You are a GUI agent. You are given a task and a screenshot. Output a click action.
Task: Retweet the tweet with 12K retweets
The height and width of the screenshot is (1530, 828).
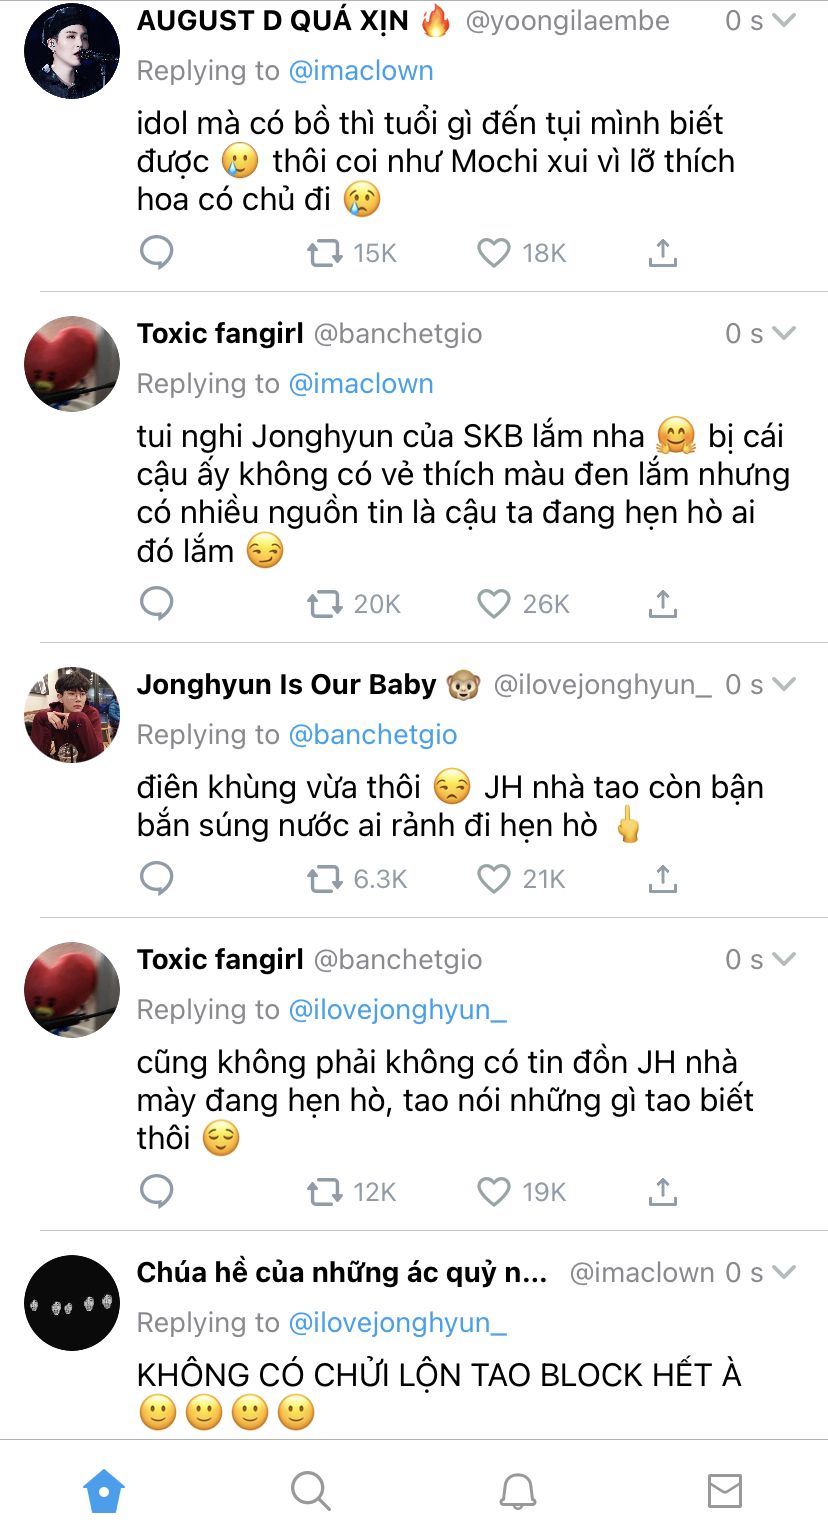324,1191
